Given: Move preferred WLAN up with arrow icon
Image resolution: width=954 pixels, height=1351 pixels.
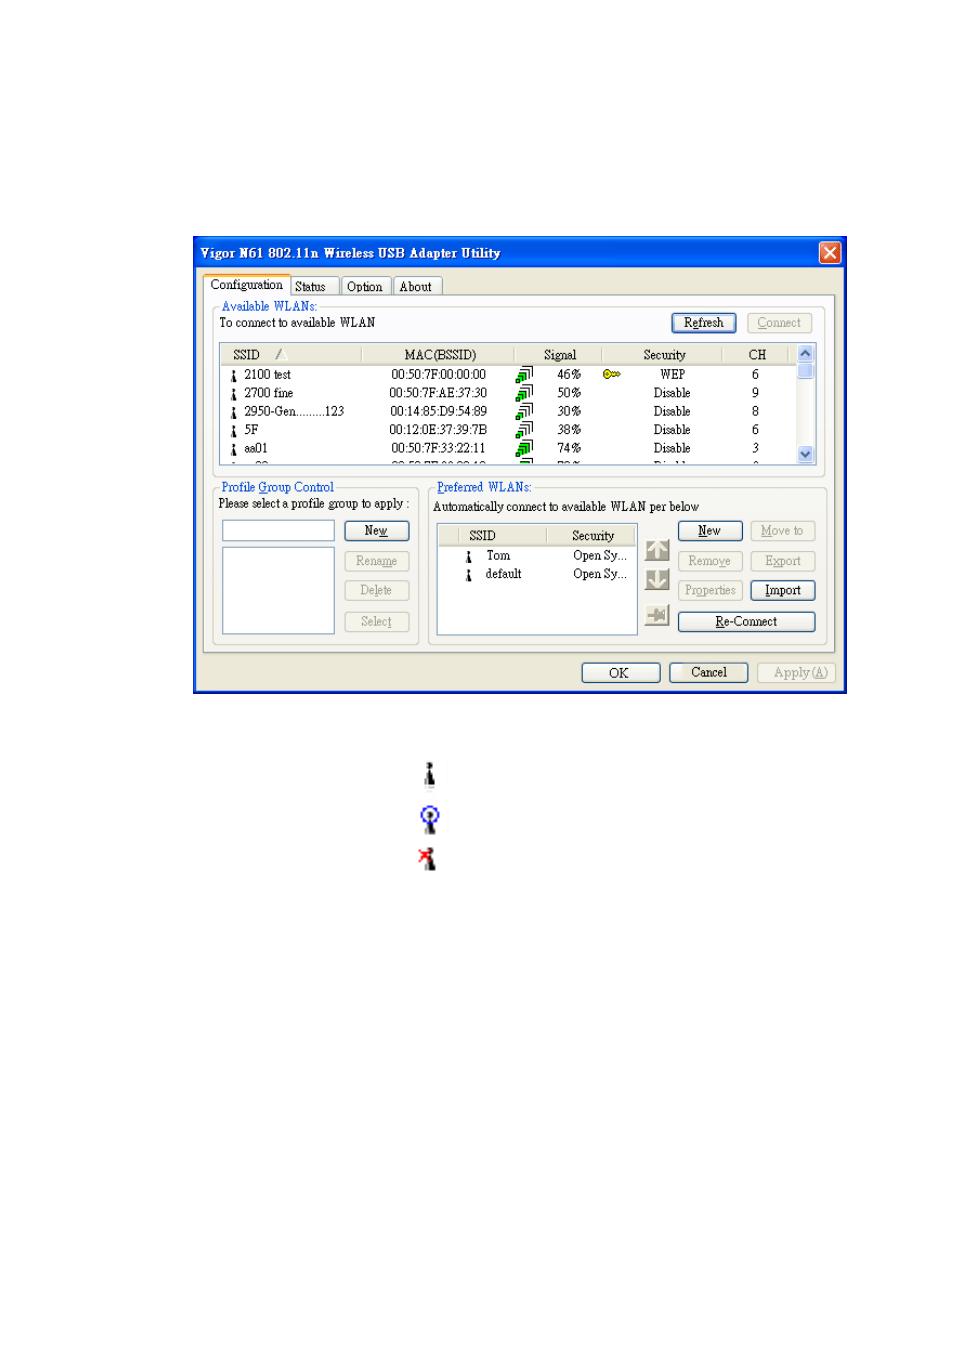Looking at the screenshot, I should pyautogui.click(x=657, y=550).
